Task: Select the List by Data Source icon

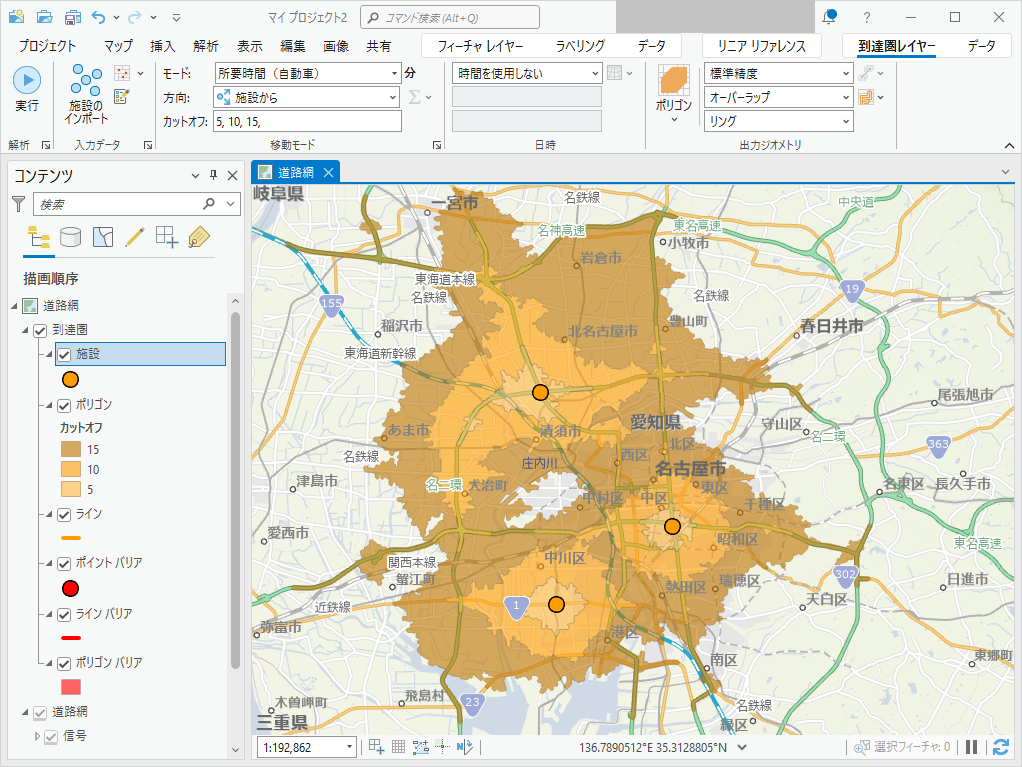Action: 70,237
